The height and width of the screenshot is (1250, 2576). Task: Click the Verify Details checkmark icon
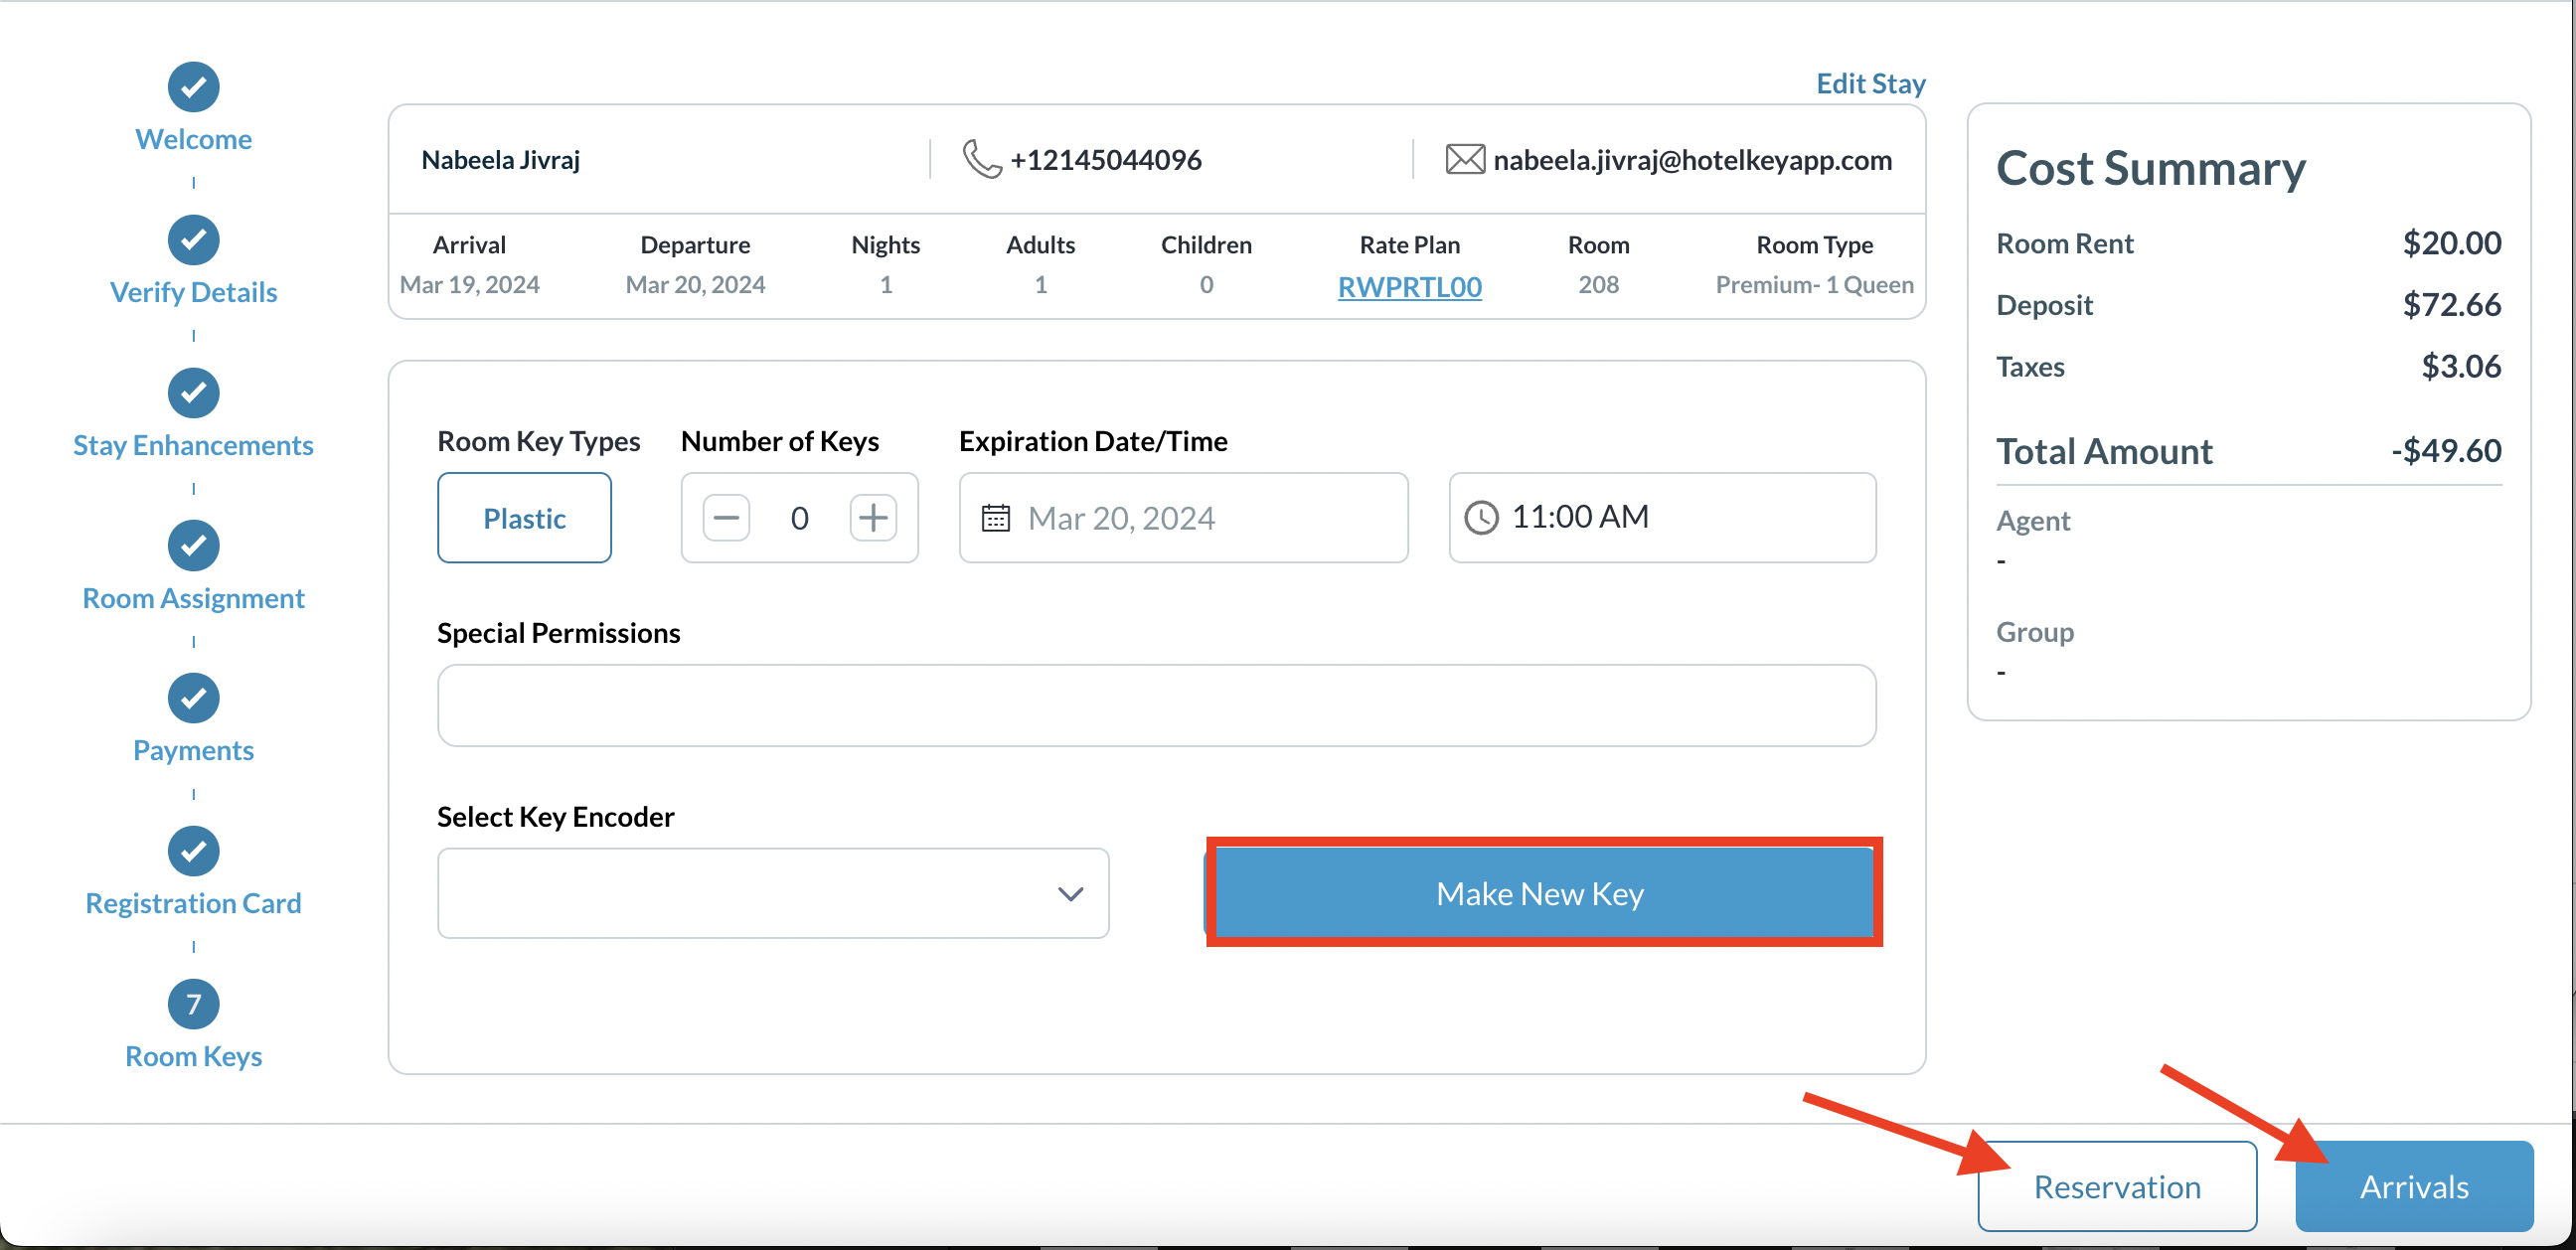[193, 240]
